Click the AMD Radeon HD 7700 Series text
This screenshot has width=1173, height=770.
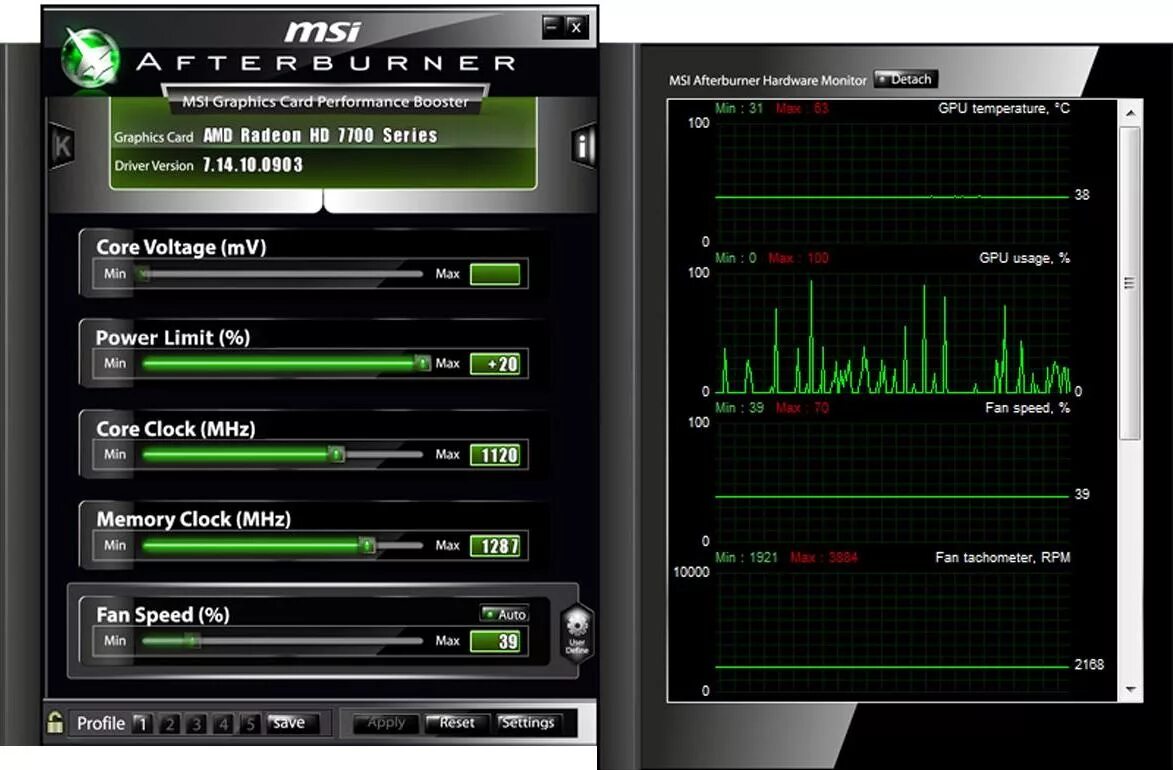click(320, 135)
